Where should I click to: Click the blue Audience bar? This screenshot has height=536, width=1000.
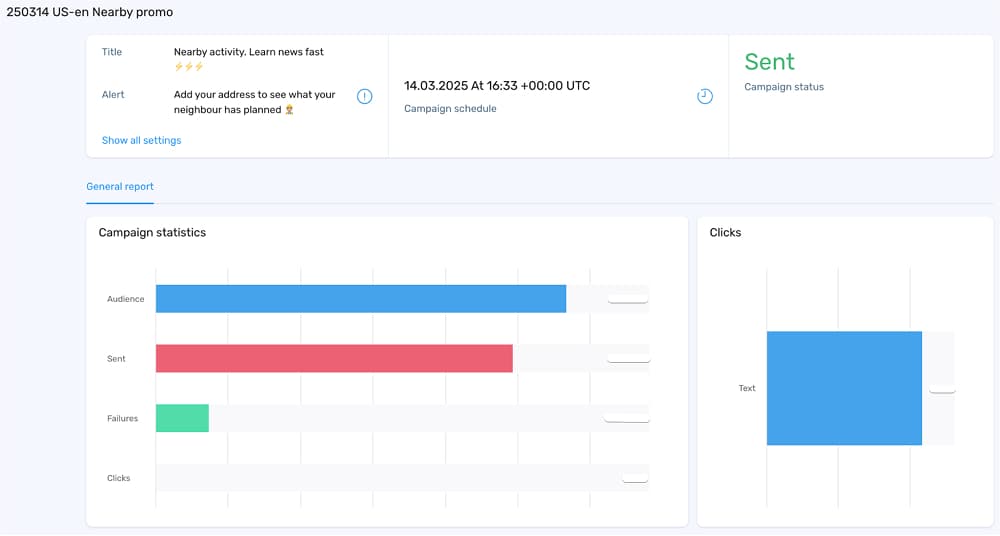click(x=360, y=299)
